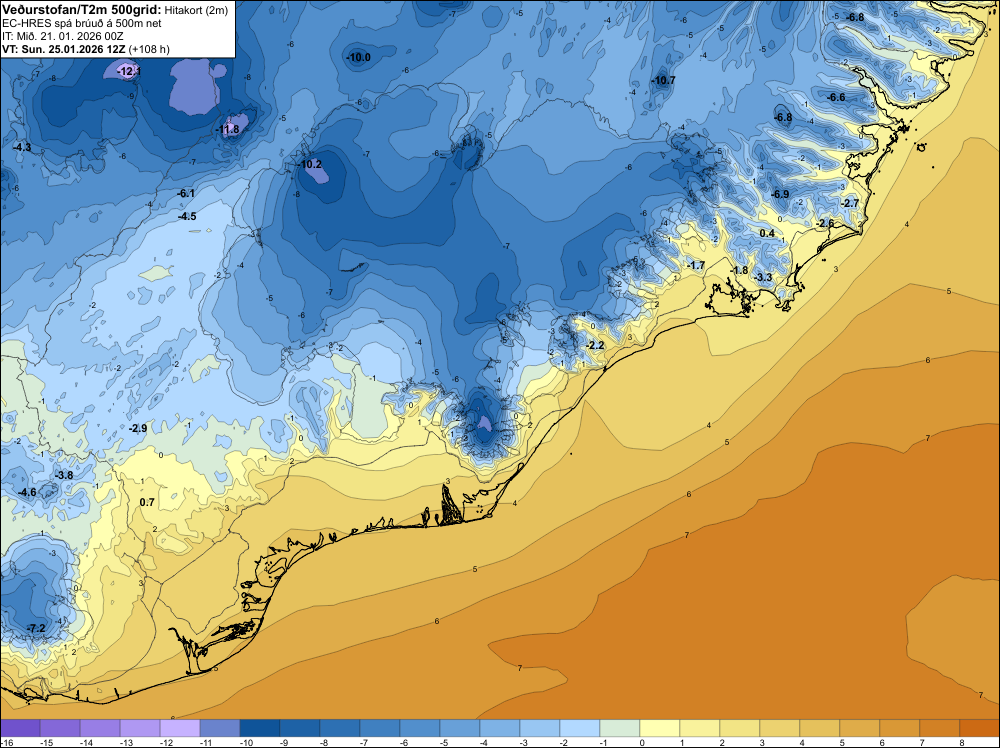Click the 0.4 temperature value
Viewport: 1000px width, 748px height.
click(767, 233)
